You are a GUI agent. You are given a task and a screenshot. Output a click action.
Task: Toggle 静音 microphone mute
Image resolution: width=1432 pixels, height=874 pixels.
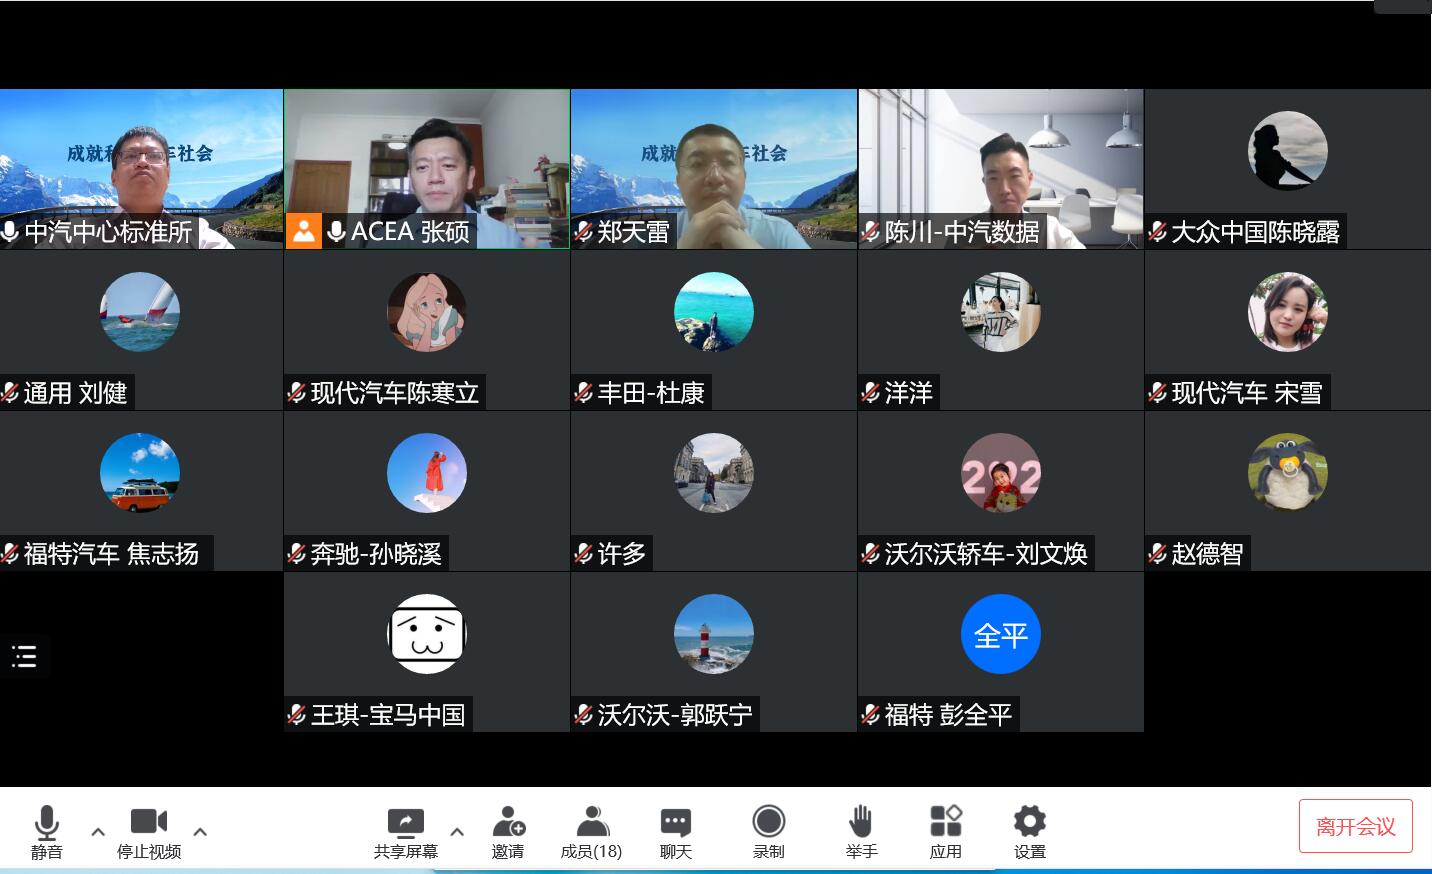[x=46, y=823]
